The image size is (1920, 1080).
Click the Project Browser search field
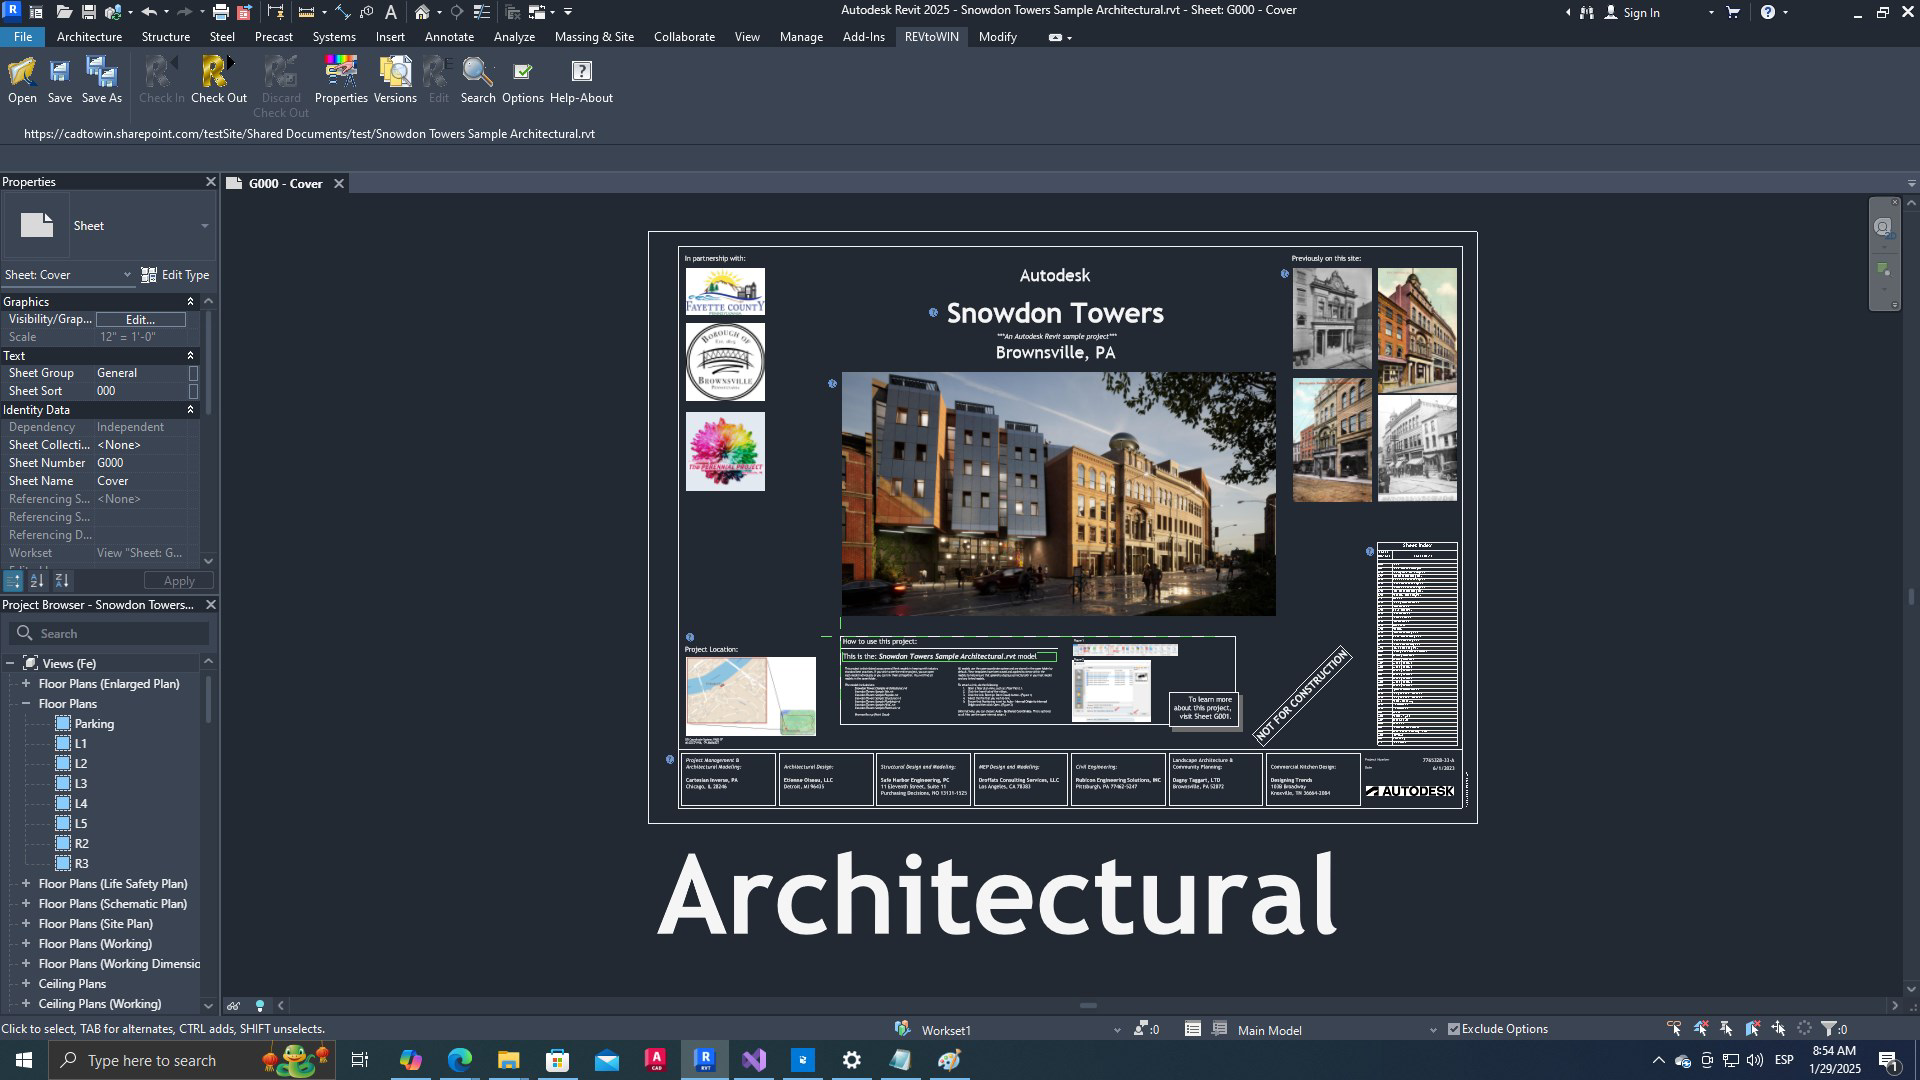click(110, 634)
